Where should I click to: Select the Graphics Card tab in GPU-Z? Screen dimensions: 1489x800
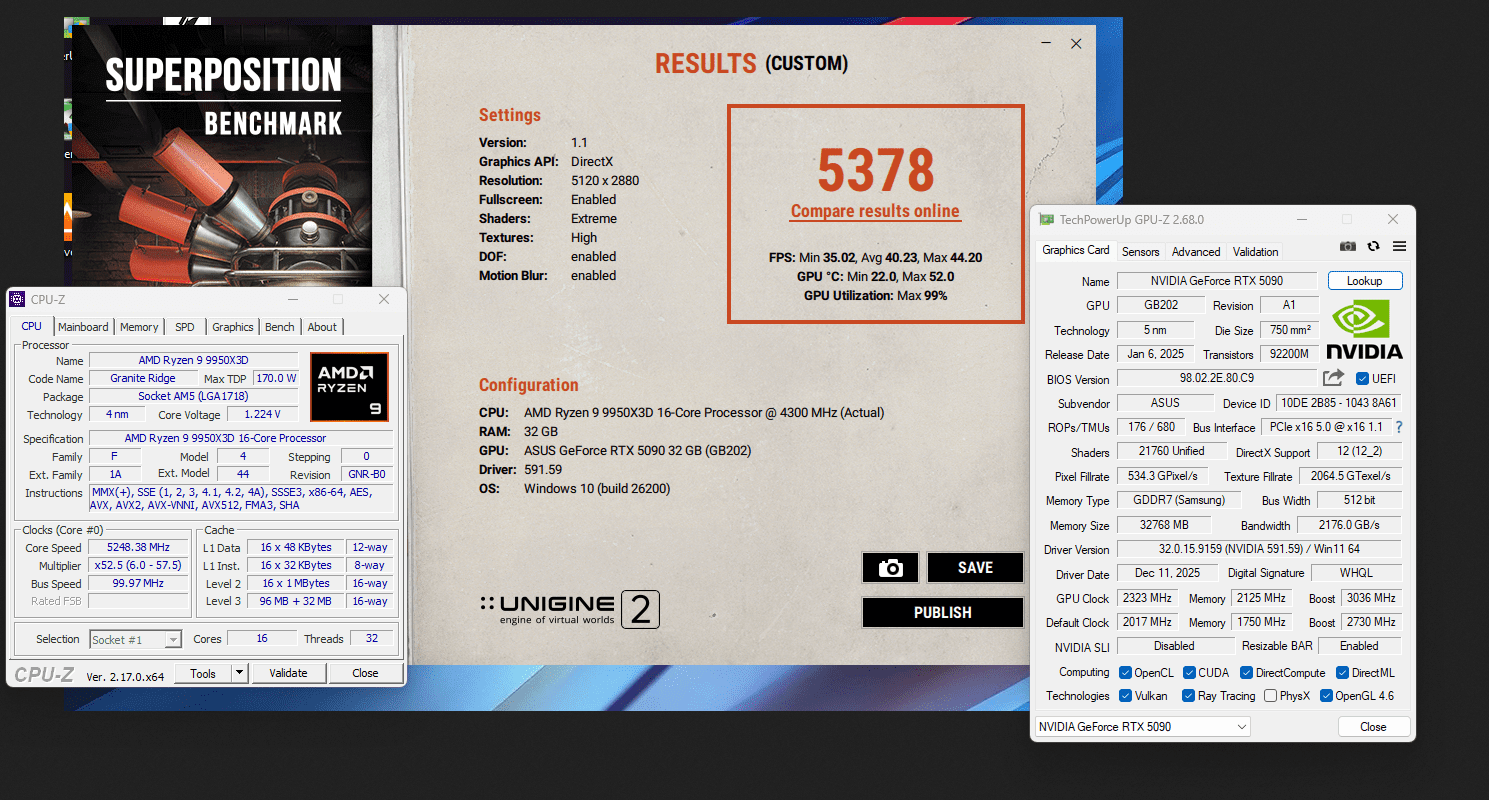[x=1075, y=251]
